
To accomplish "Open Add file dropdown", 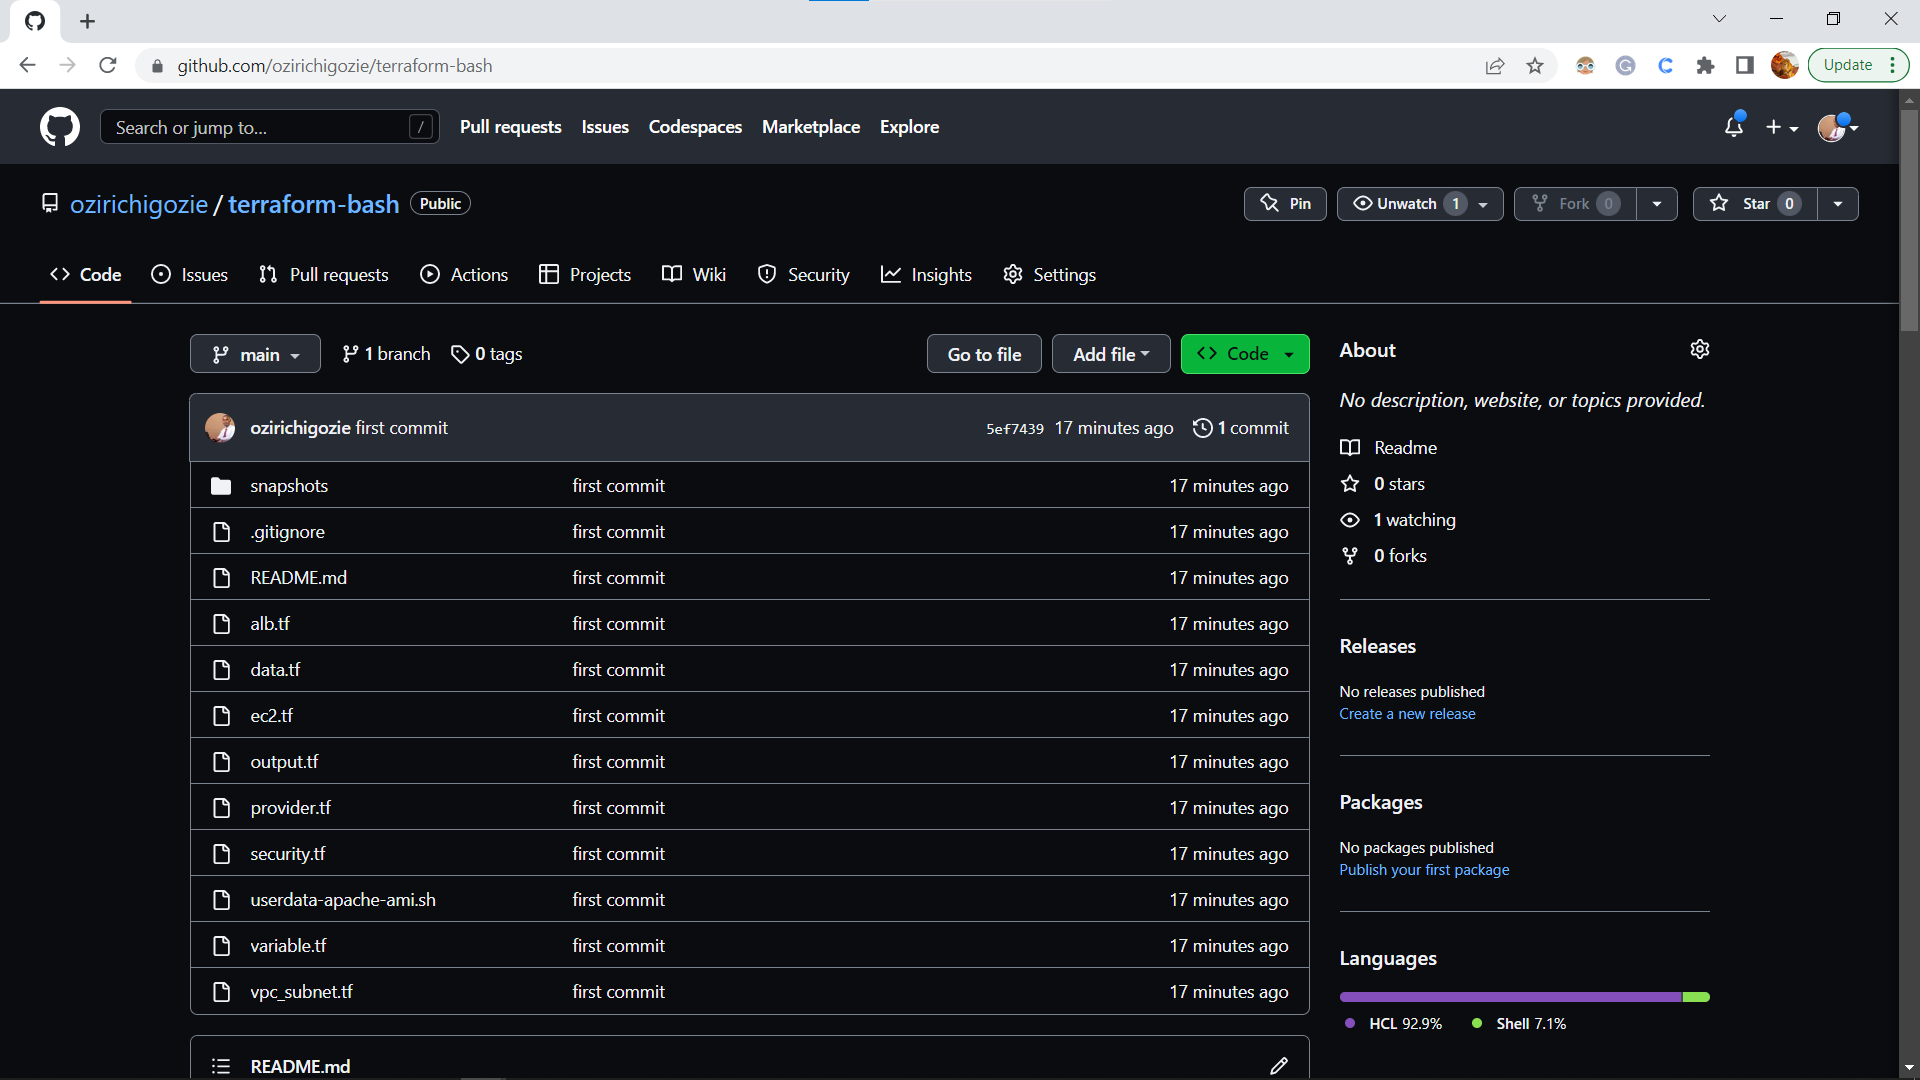I will tap(1111, 354).
